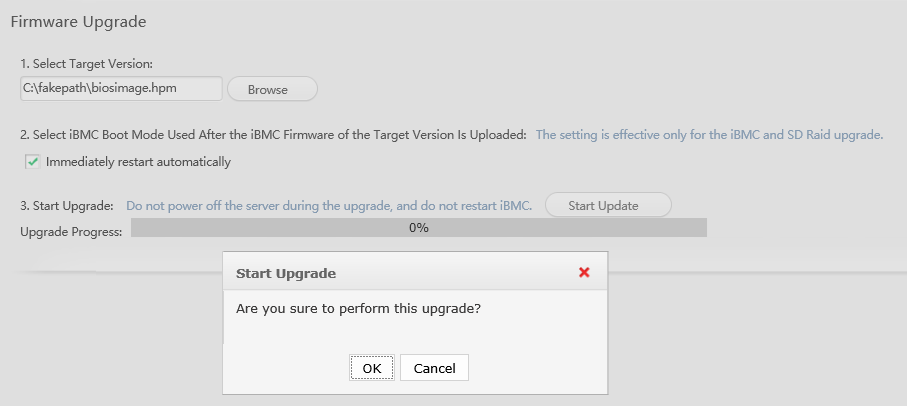
Task: Click the divider line beneath Upgrade Progress
Action: point(120,270)
